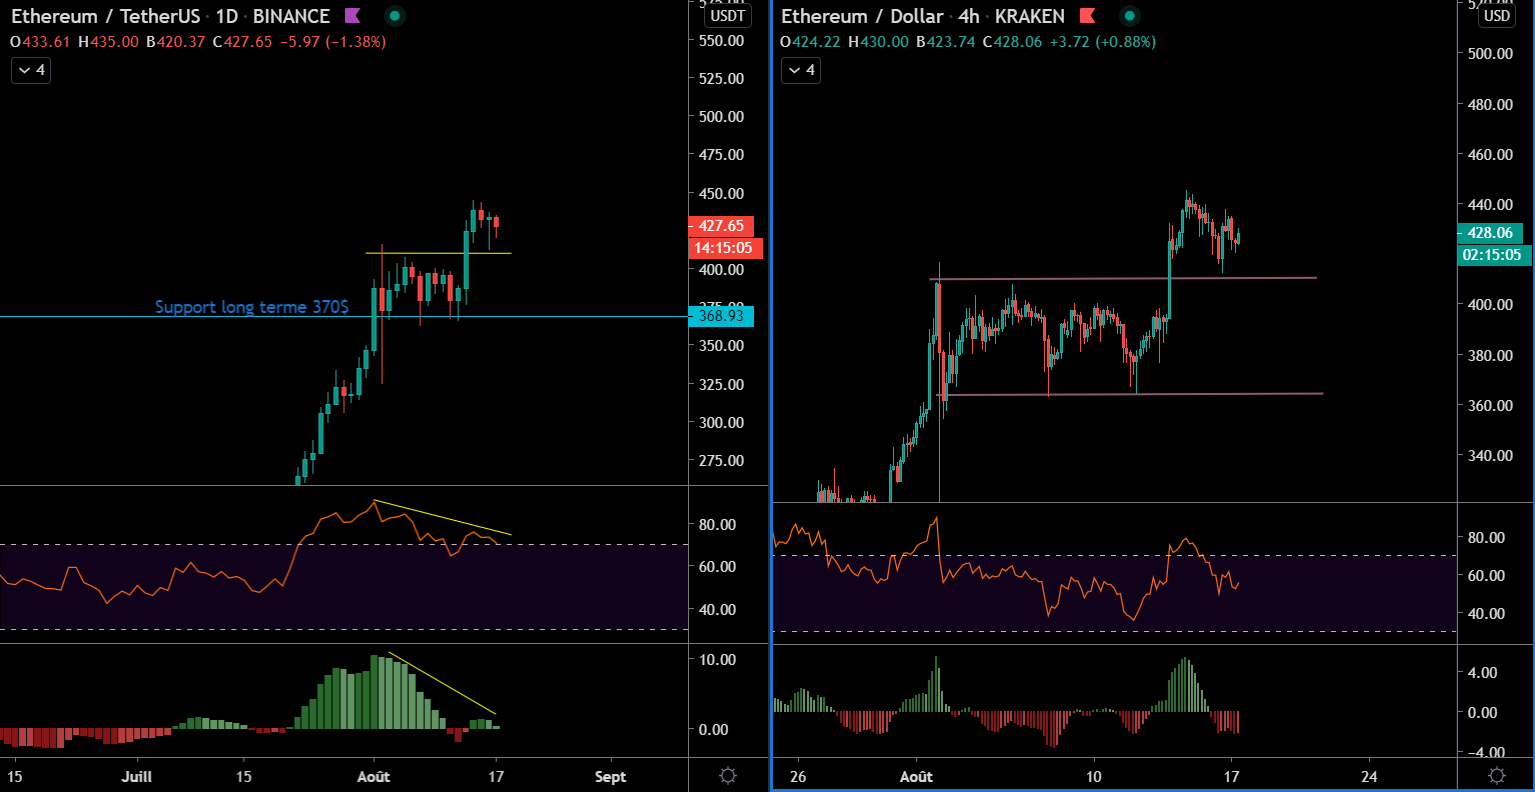Click the 368.93 blue price label

[x=720, y=316]
